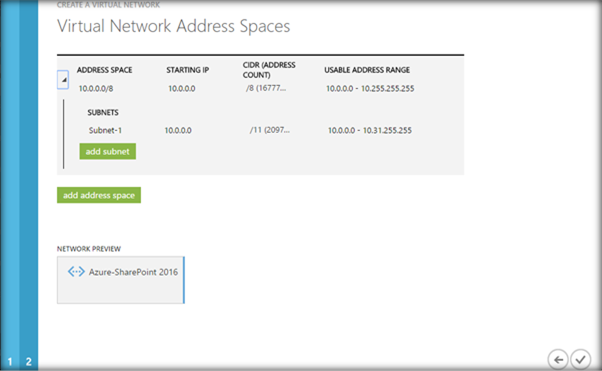Screen dimensions: 602x371
Task: Click the back arrow button
Action: click(558, 360)
